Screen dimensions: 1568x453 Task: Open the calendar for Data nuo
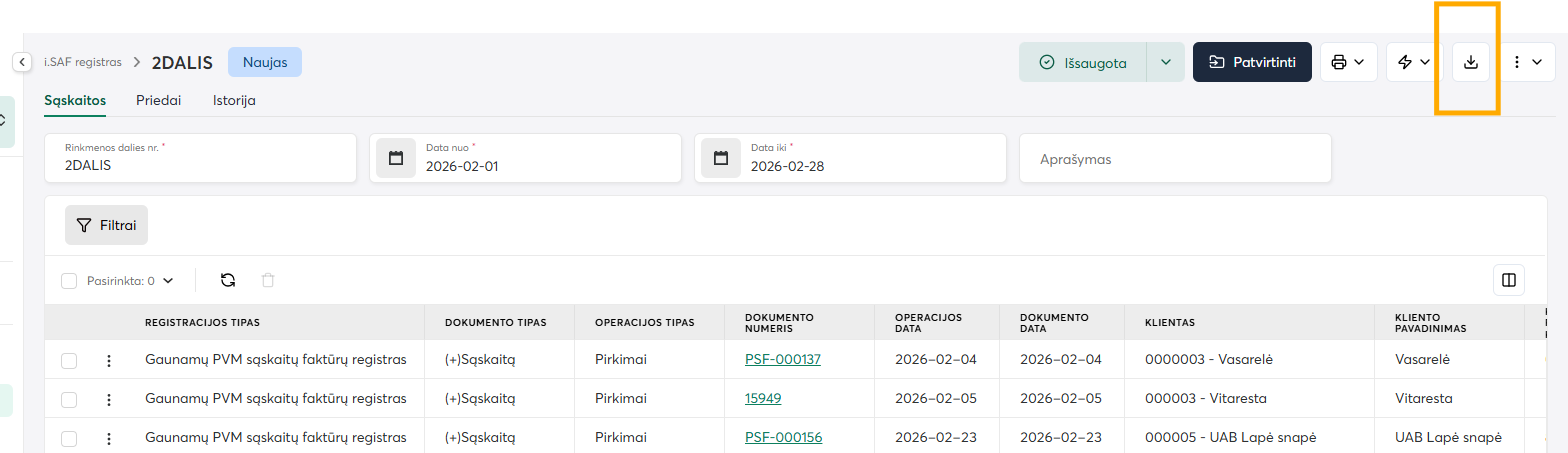396,158
